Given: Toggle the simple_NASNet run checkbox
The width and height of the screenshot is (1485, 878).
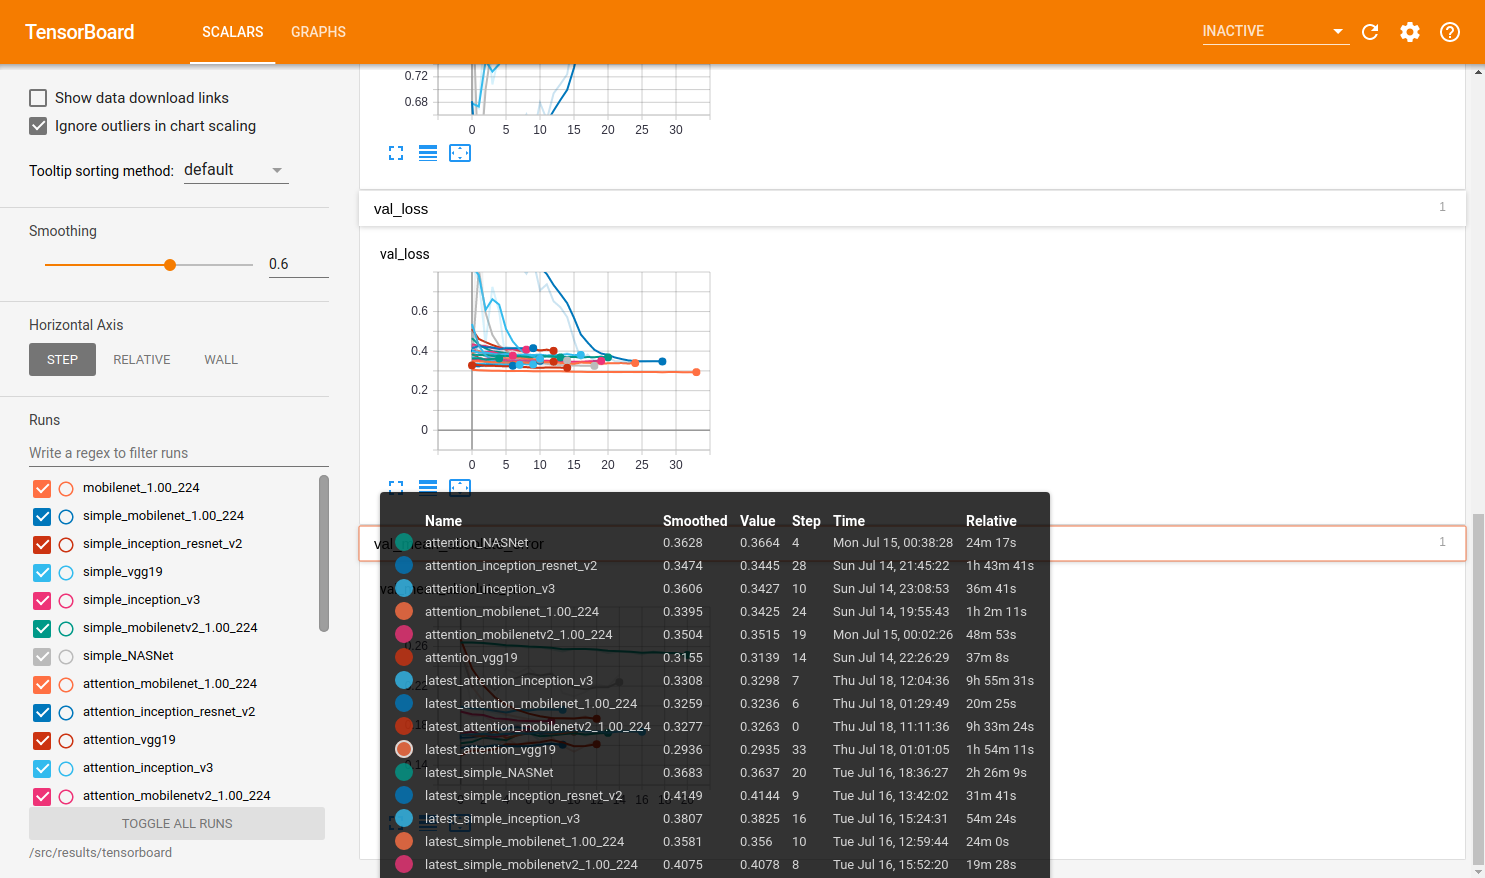Looking at the screenshot, I should click(x=42, y=657).
